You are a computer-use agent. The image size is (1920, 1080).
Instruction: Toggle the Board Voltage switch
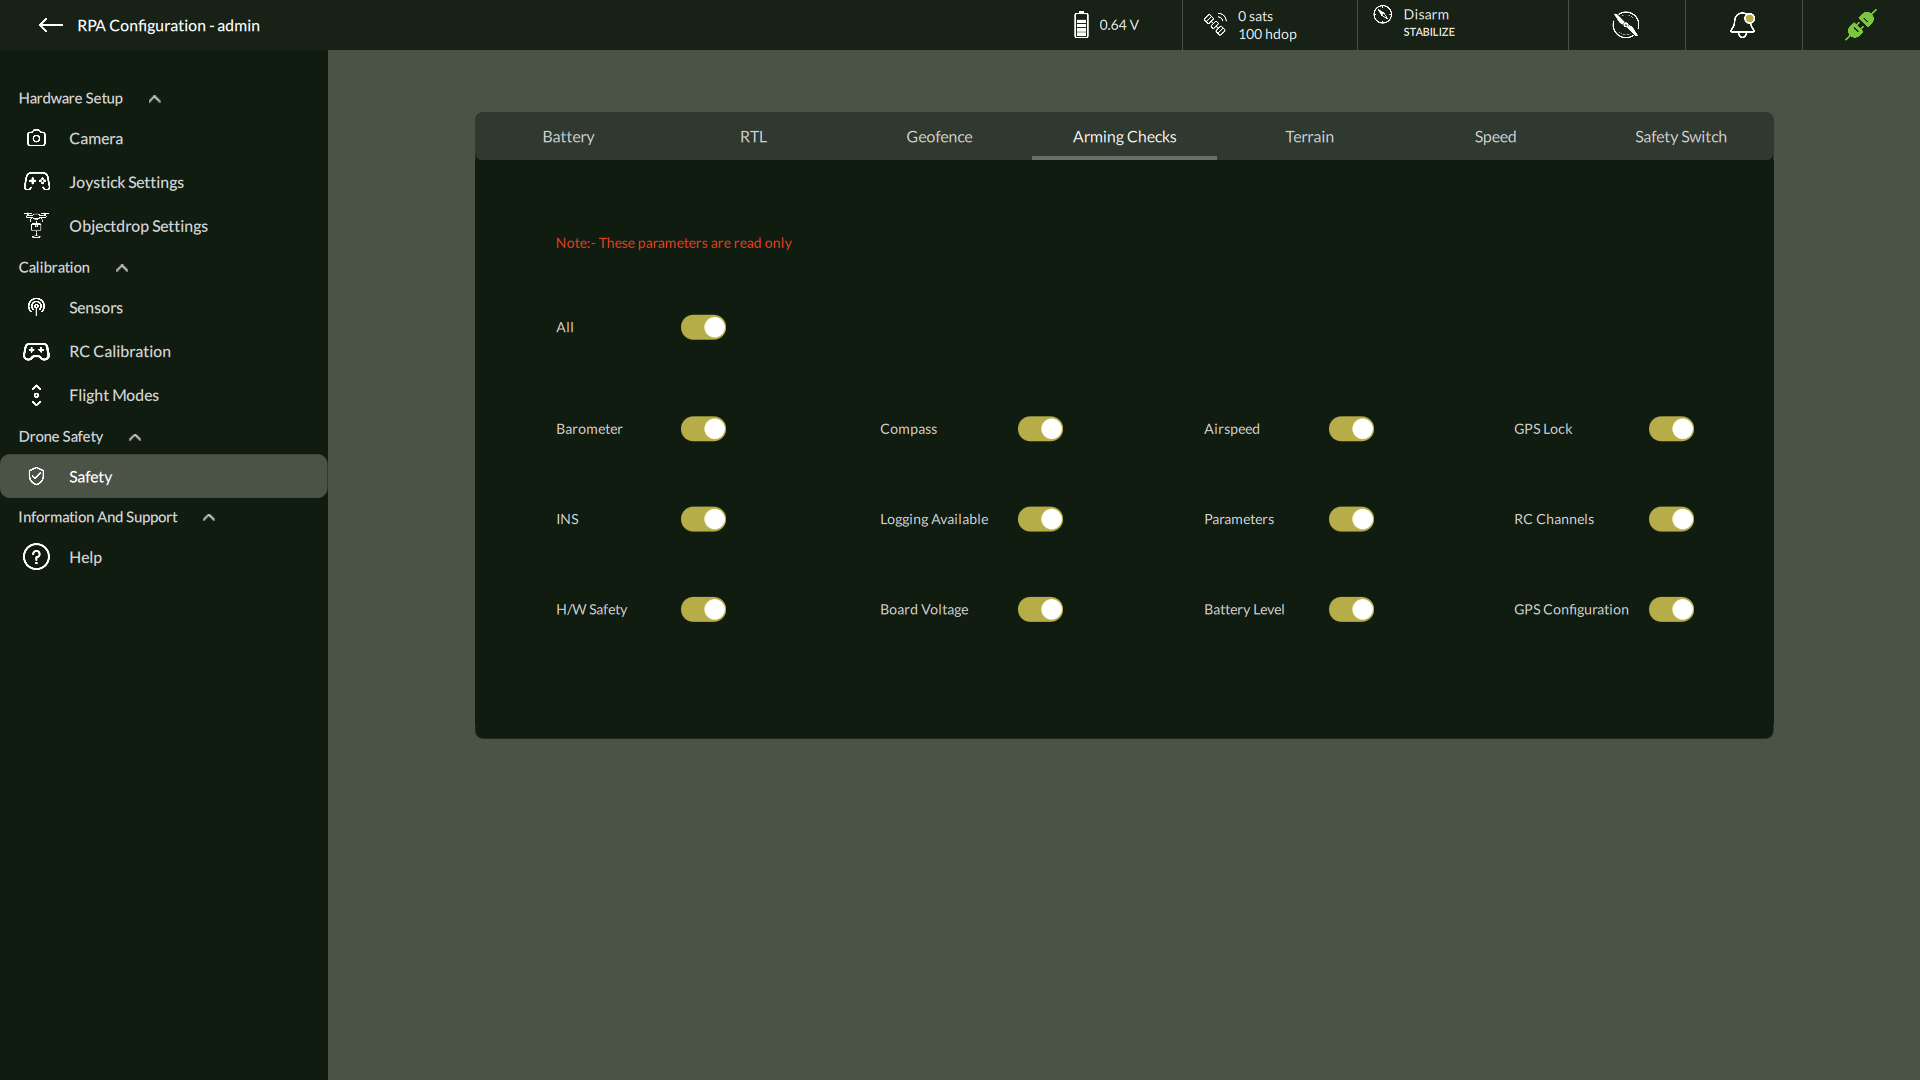[x=1040, y=609]
